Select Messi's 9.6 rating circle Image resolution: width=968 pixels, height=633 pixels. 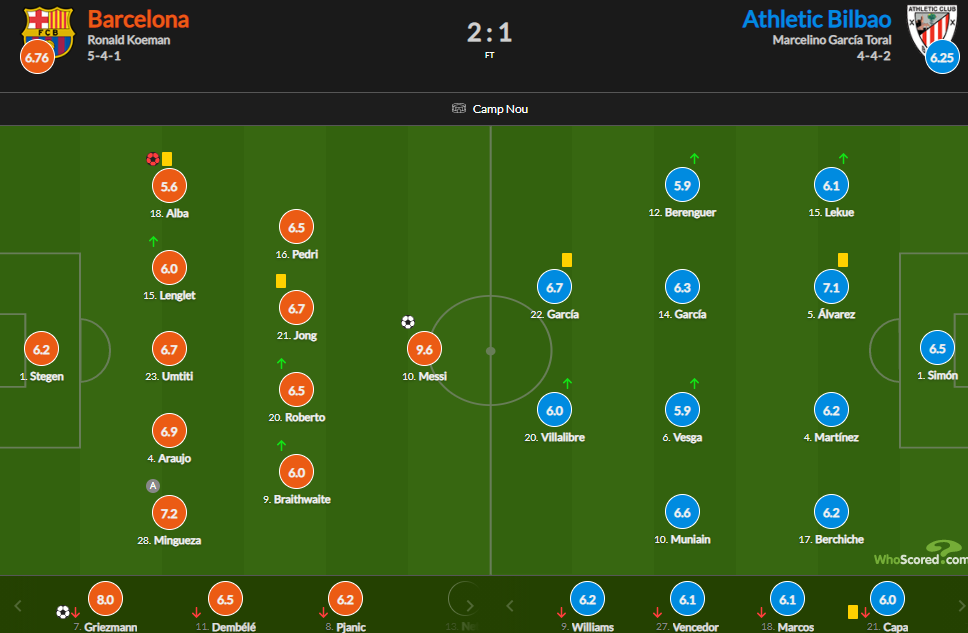pyautogui.click(x=424, y=350)
